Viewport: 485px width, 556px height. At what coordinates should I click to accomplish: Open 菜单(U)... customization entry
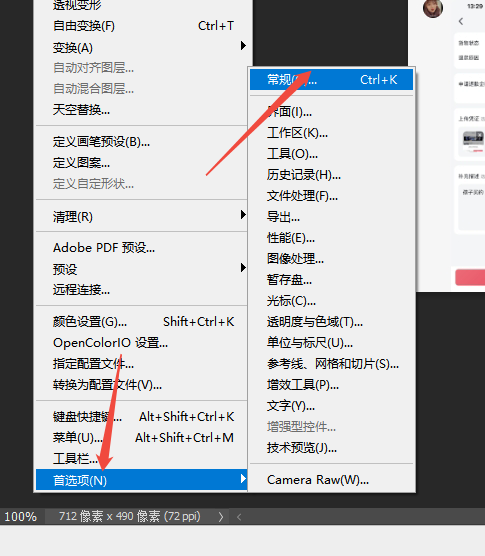click(x=141, y=438)
